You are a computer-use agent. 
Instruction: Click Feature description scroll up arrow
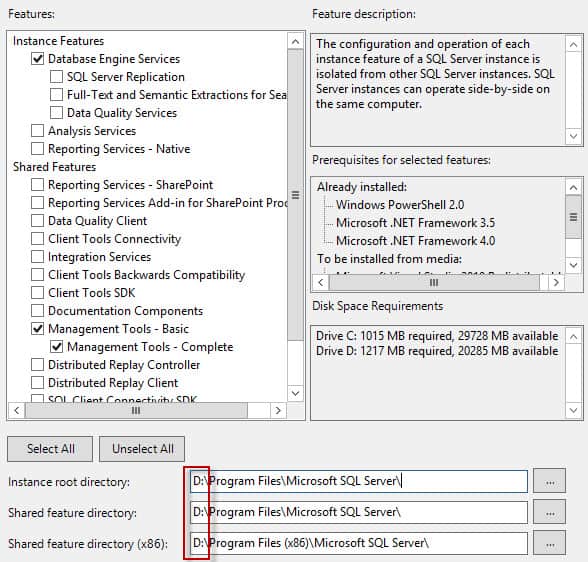coord(573,45)
